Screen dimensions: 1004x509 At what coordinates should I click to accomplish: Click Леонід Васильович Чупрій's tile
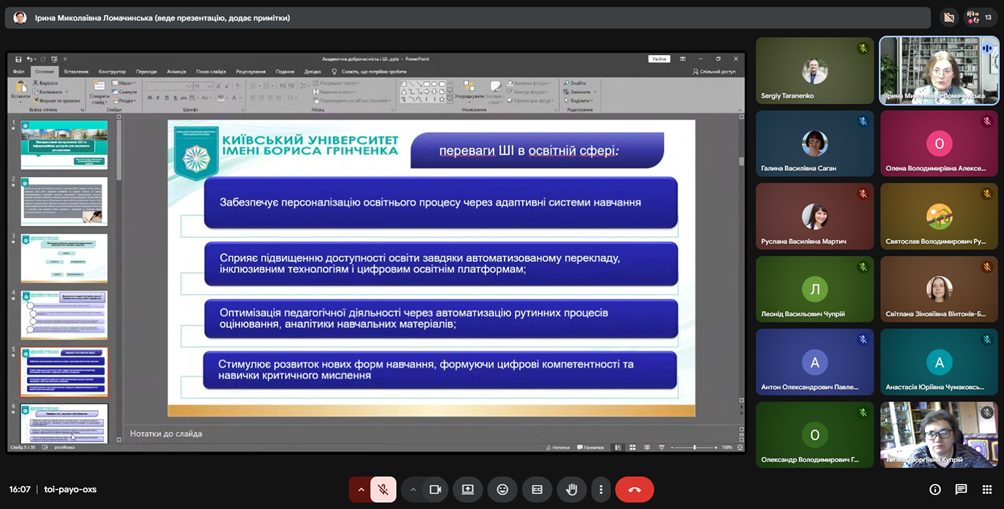pyautogui.click(x=814, y=289)
